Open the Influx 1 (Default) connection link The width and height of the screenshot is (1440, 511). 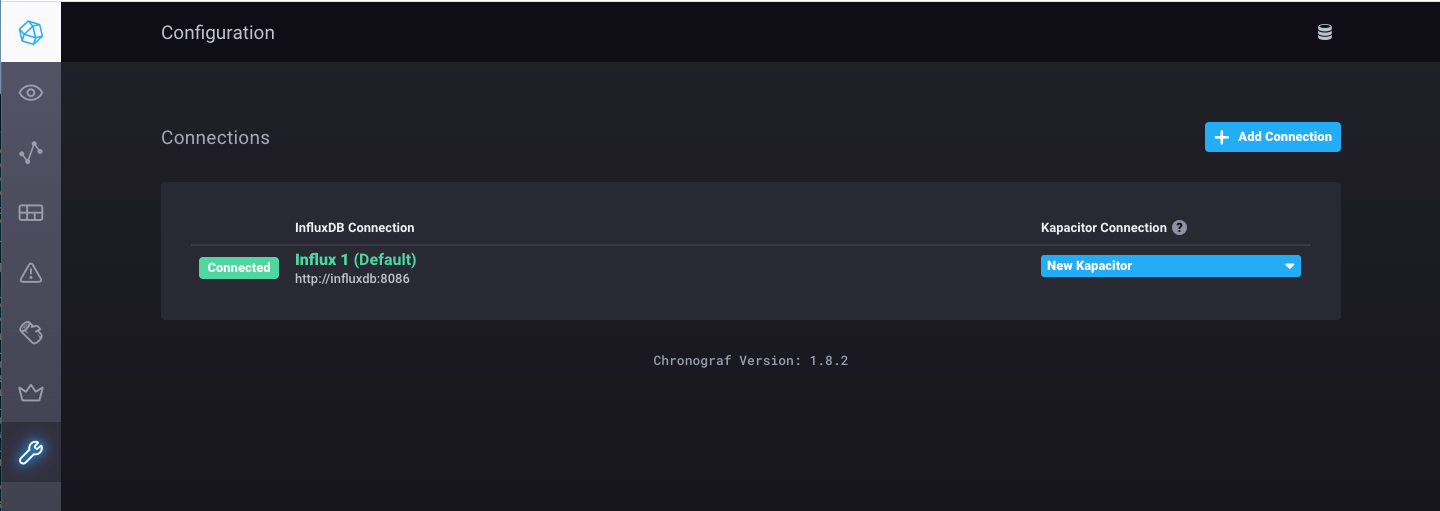[x=356, y=259]
